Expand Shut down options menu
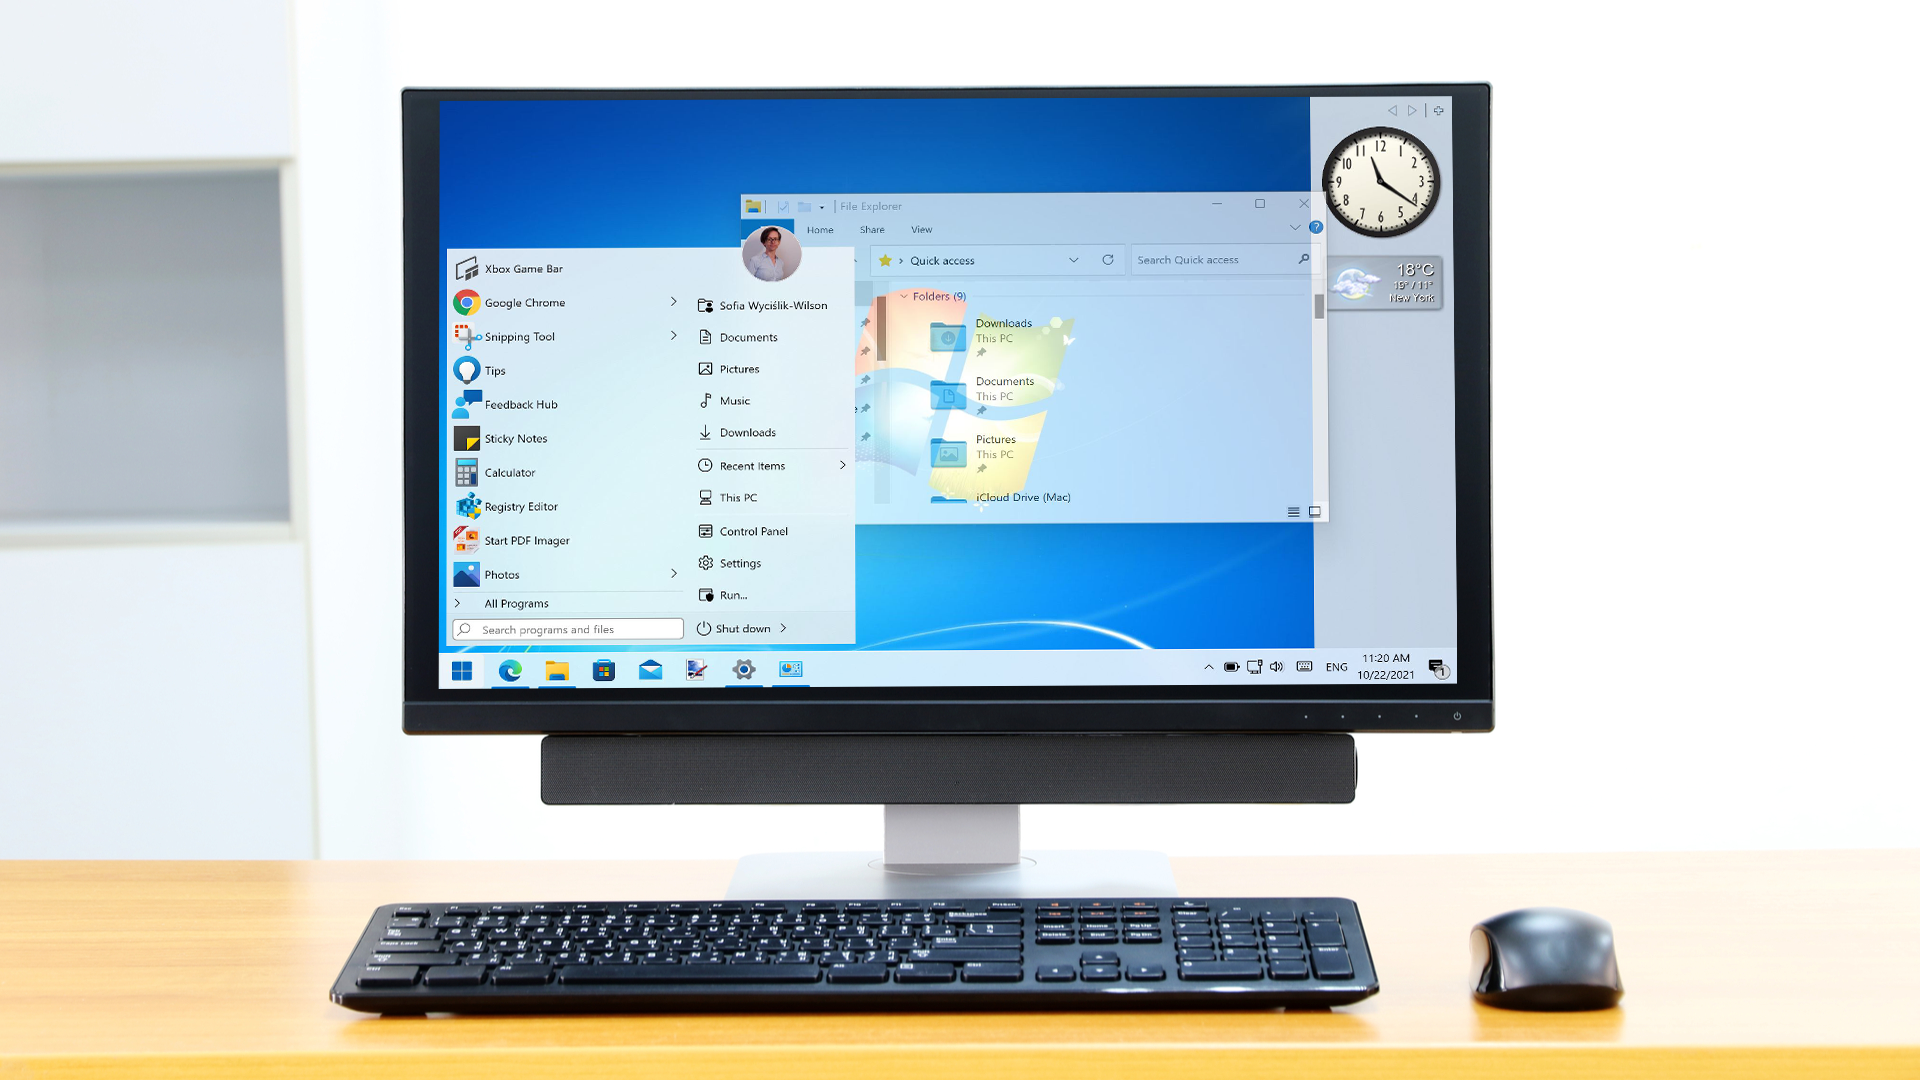Image resolution: width=1920 pixels, height=1080 pixels. point(786,628)
